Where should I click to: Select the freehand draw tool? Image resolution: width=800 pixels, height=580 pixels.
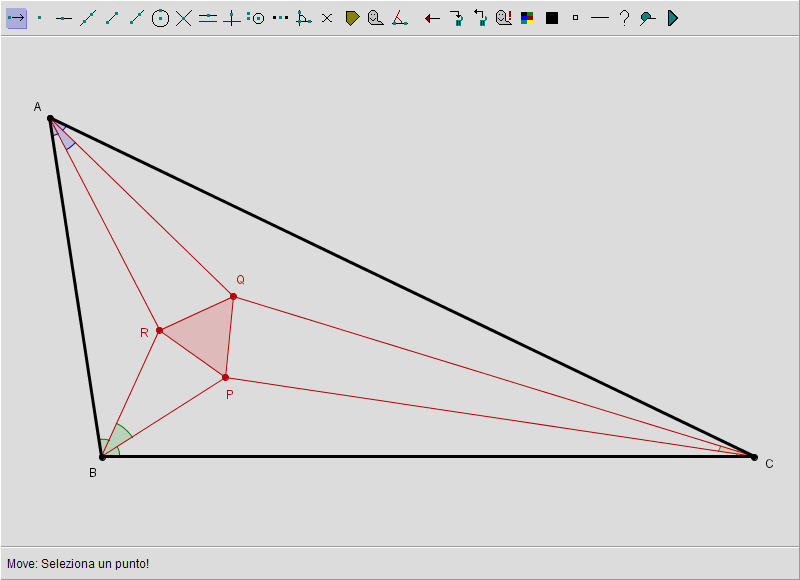647,18
